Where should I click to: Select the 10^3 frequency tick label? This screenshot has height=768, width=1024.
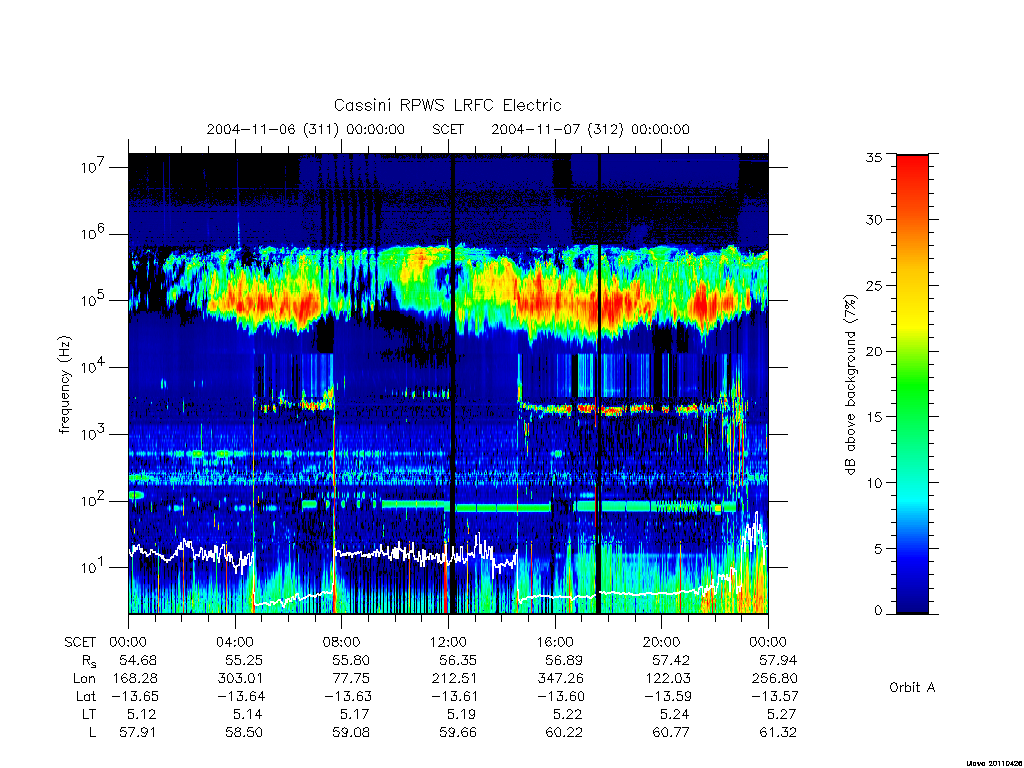94,434
